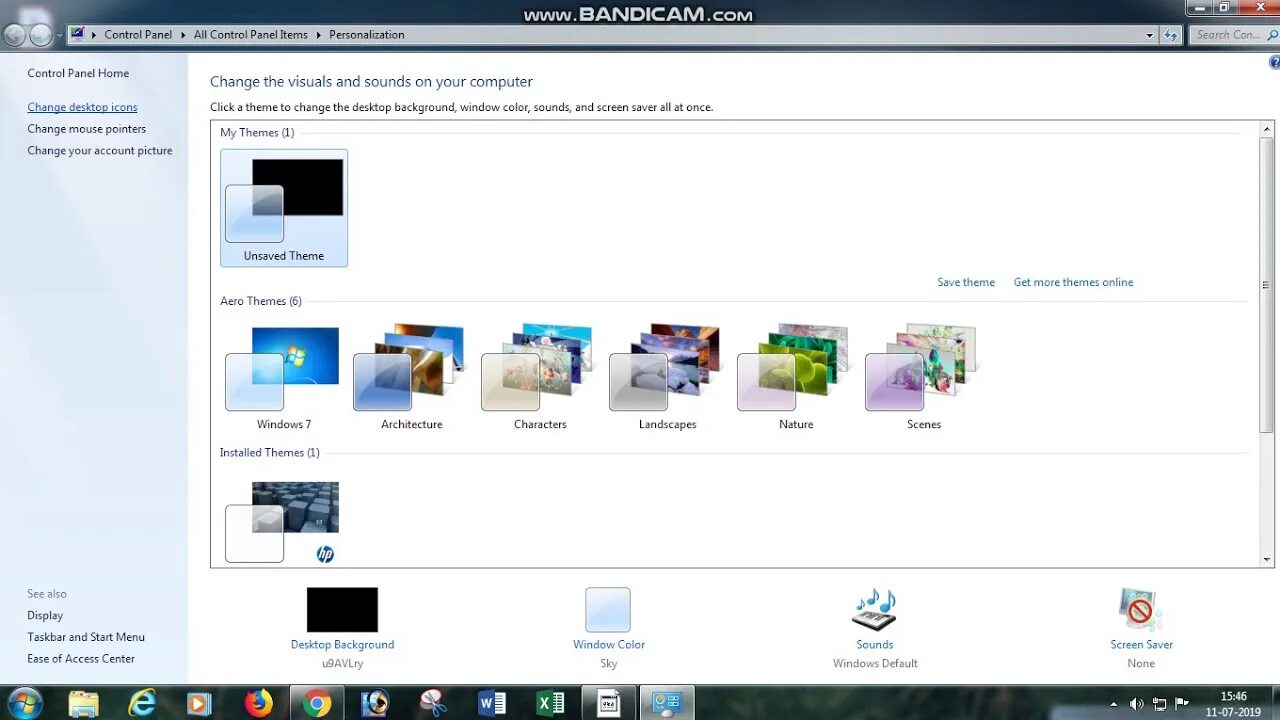
Task: Apply the Characters theme
Action: 540,376
